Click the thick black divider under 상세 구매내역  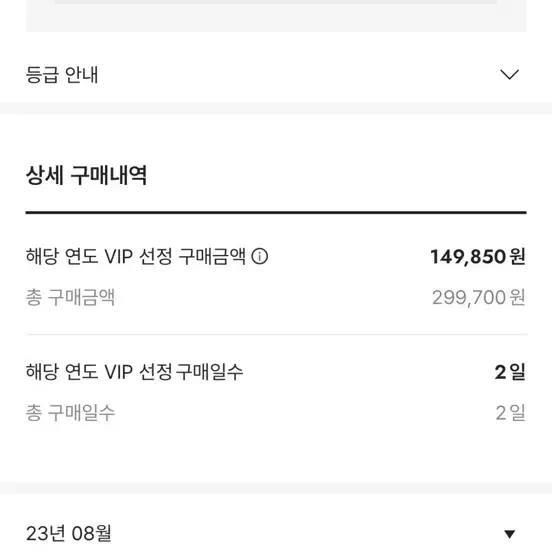click(x=276, y=213)
